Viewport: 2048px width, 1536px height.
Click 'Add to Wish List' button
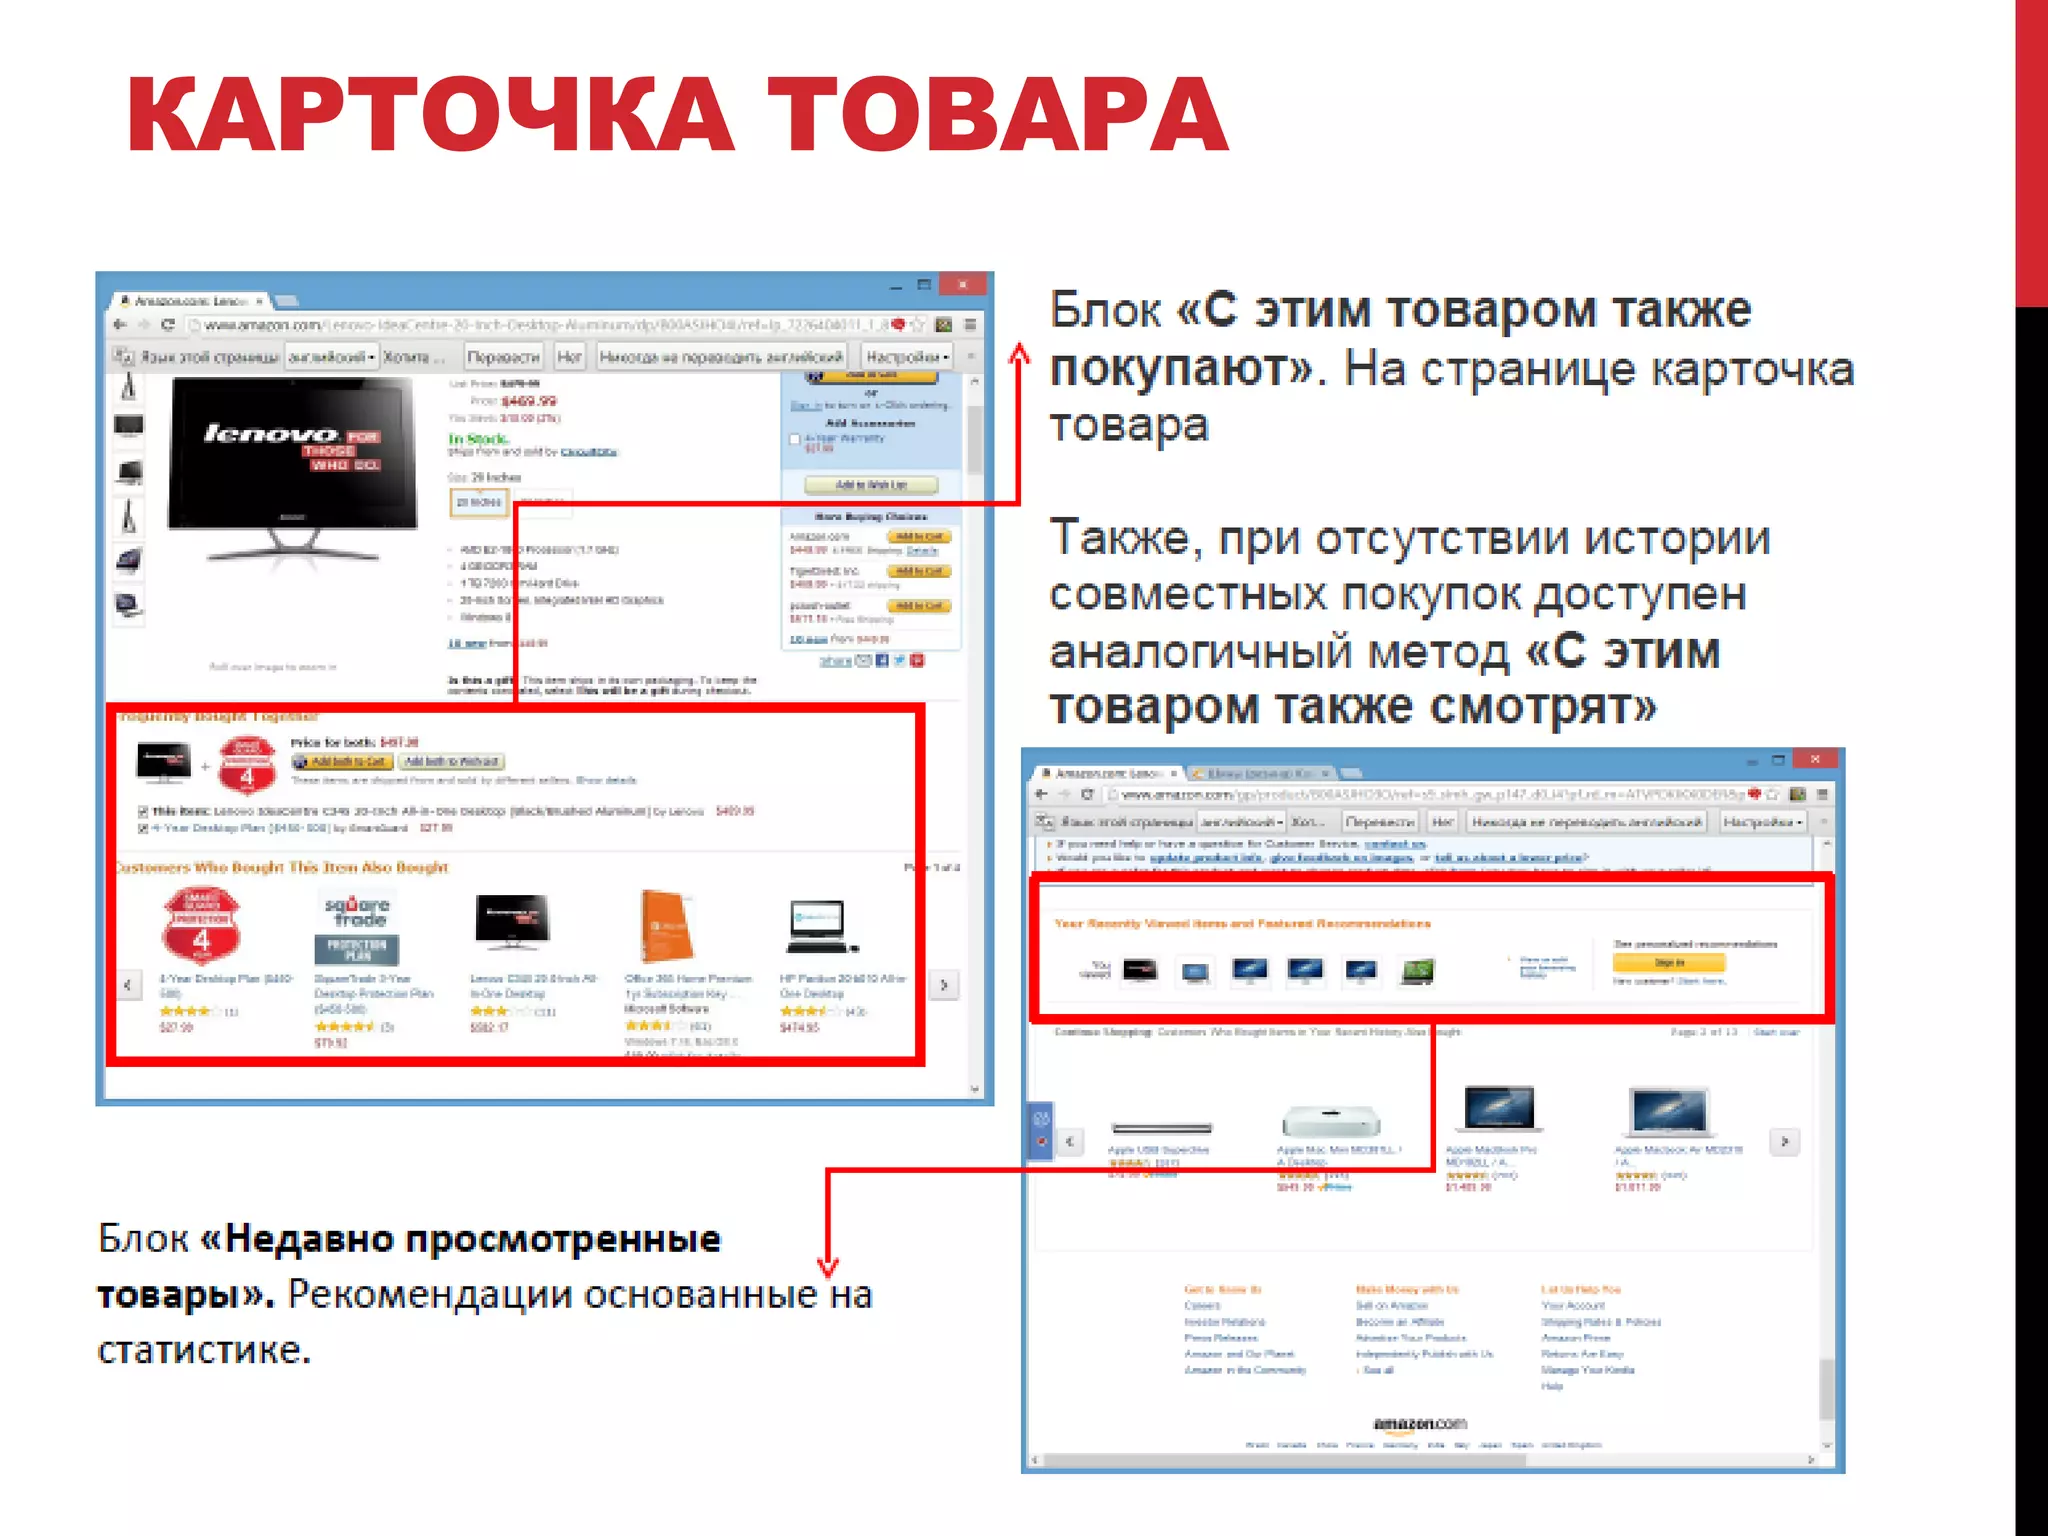point(871,485)
